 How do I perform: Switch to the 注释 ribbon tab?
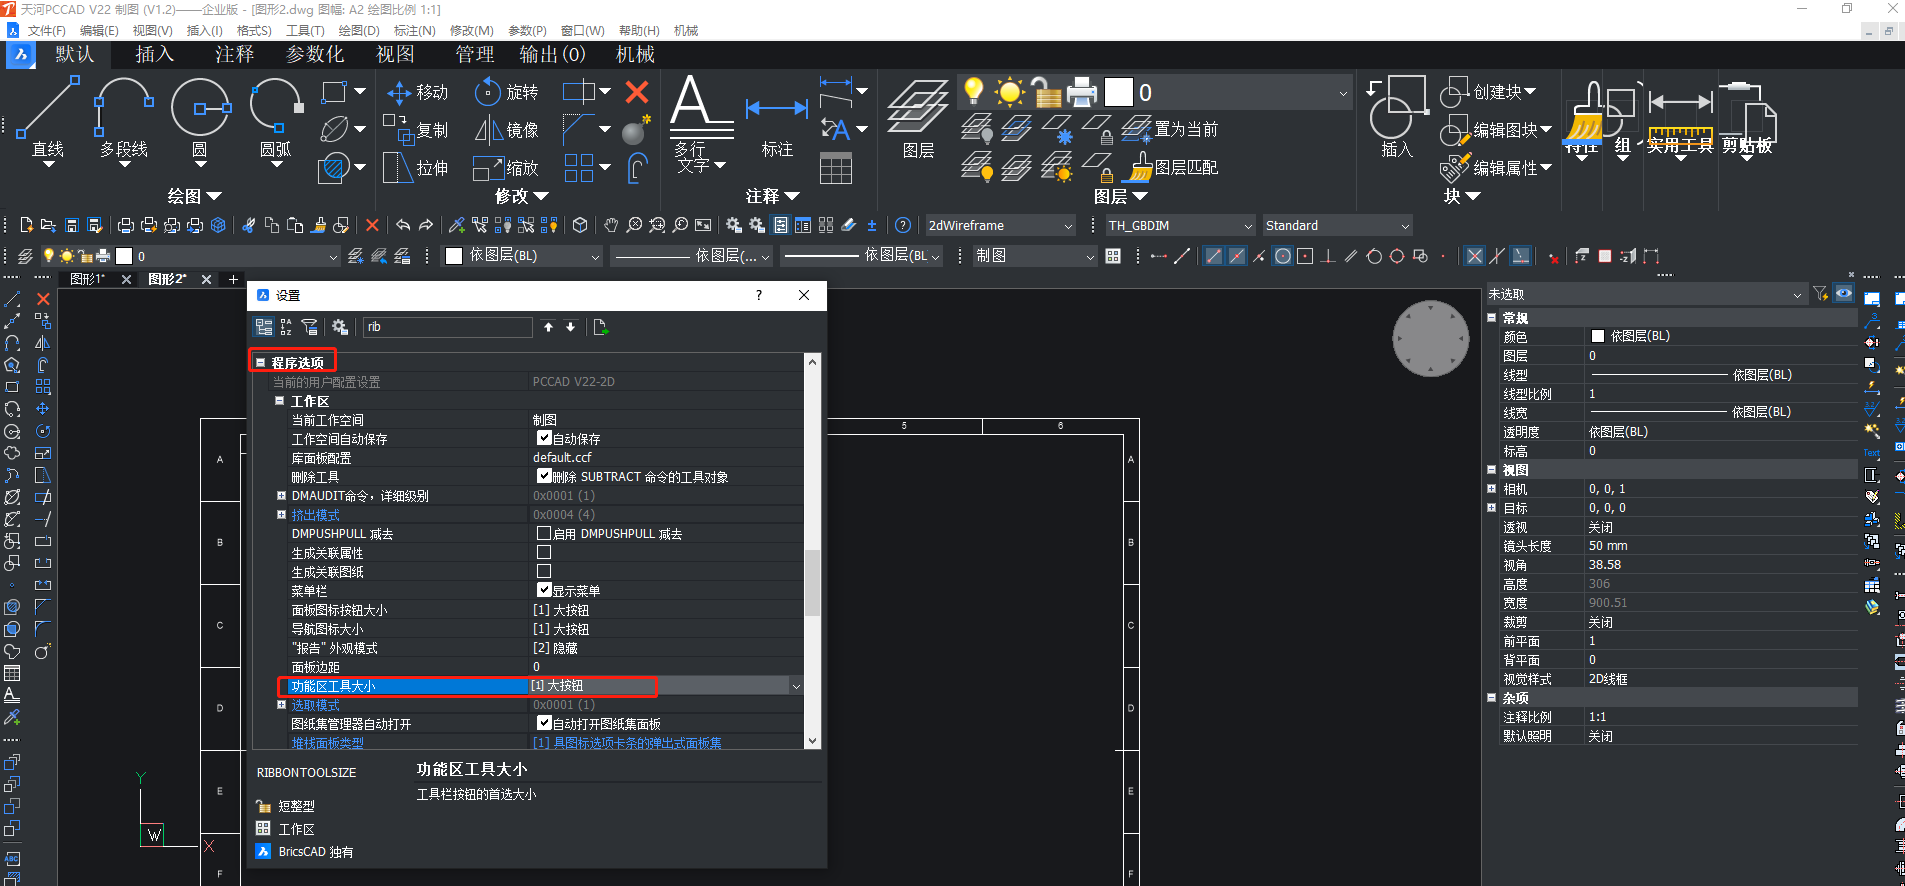click(235, 54)
